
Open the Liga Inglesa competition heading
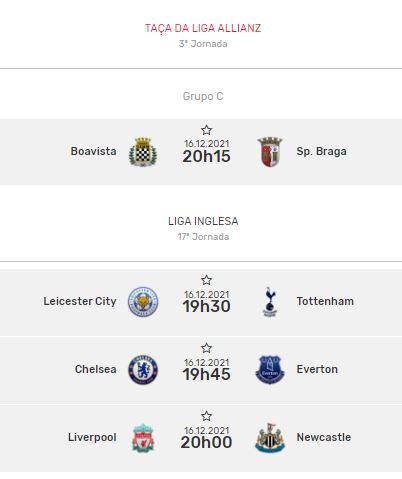203,221
